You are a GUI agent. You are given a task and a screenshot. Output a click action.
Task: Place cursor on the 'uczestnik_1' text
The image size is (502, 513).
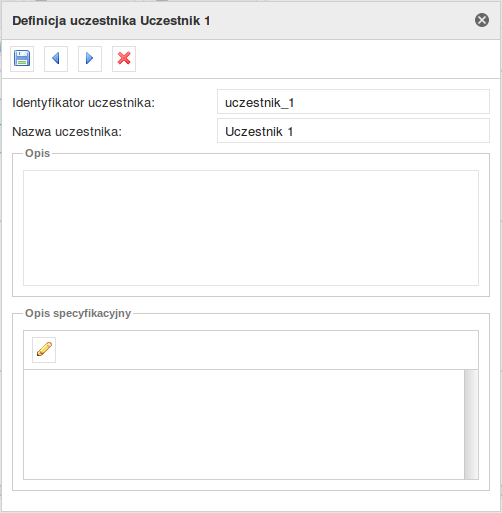pyautogui.click(x=259, y=103)
